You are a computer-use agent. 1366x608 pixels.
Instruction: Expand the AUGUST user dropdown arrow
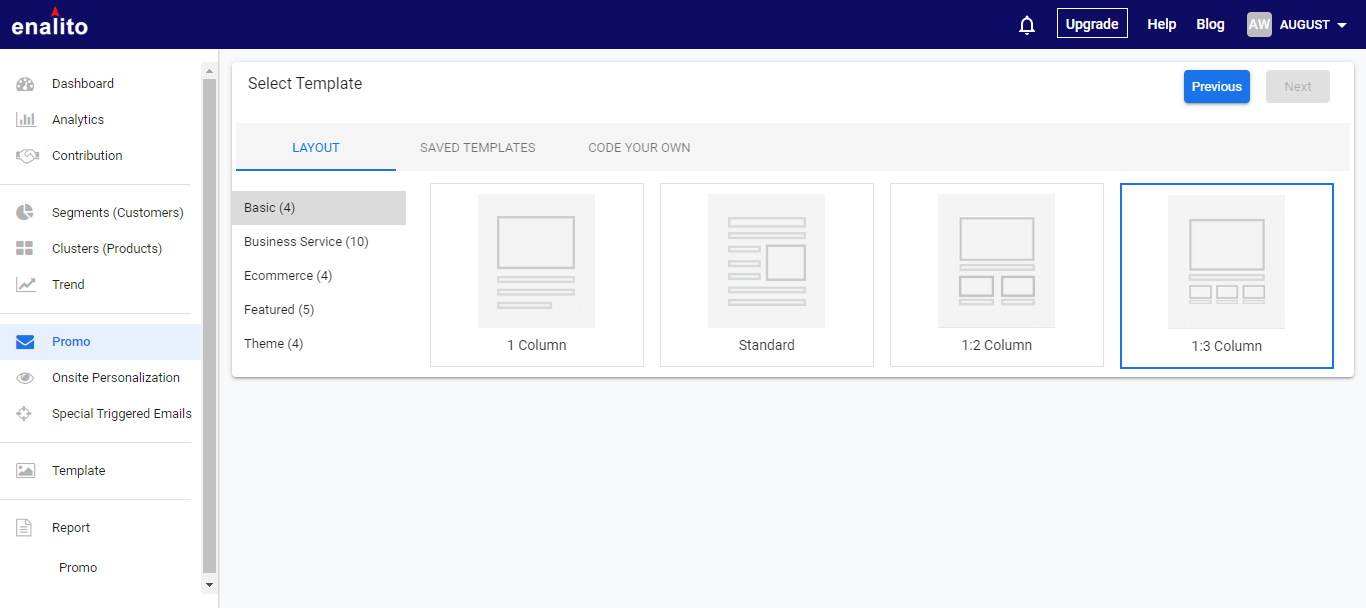coord(1342,25)
